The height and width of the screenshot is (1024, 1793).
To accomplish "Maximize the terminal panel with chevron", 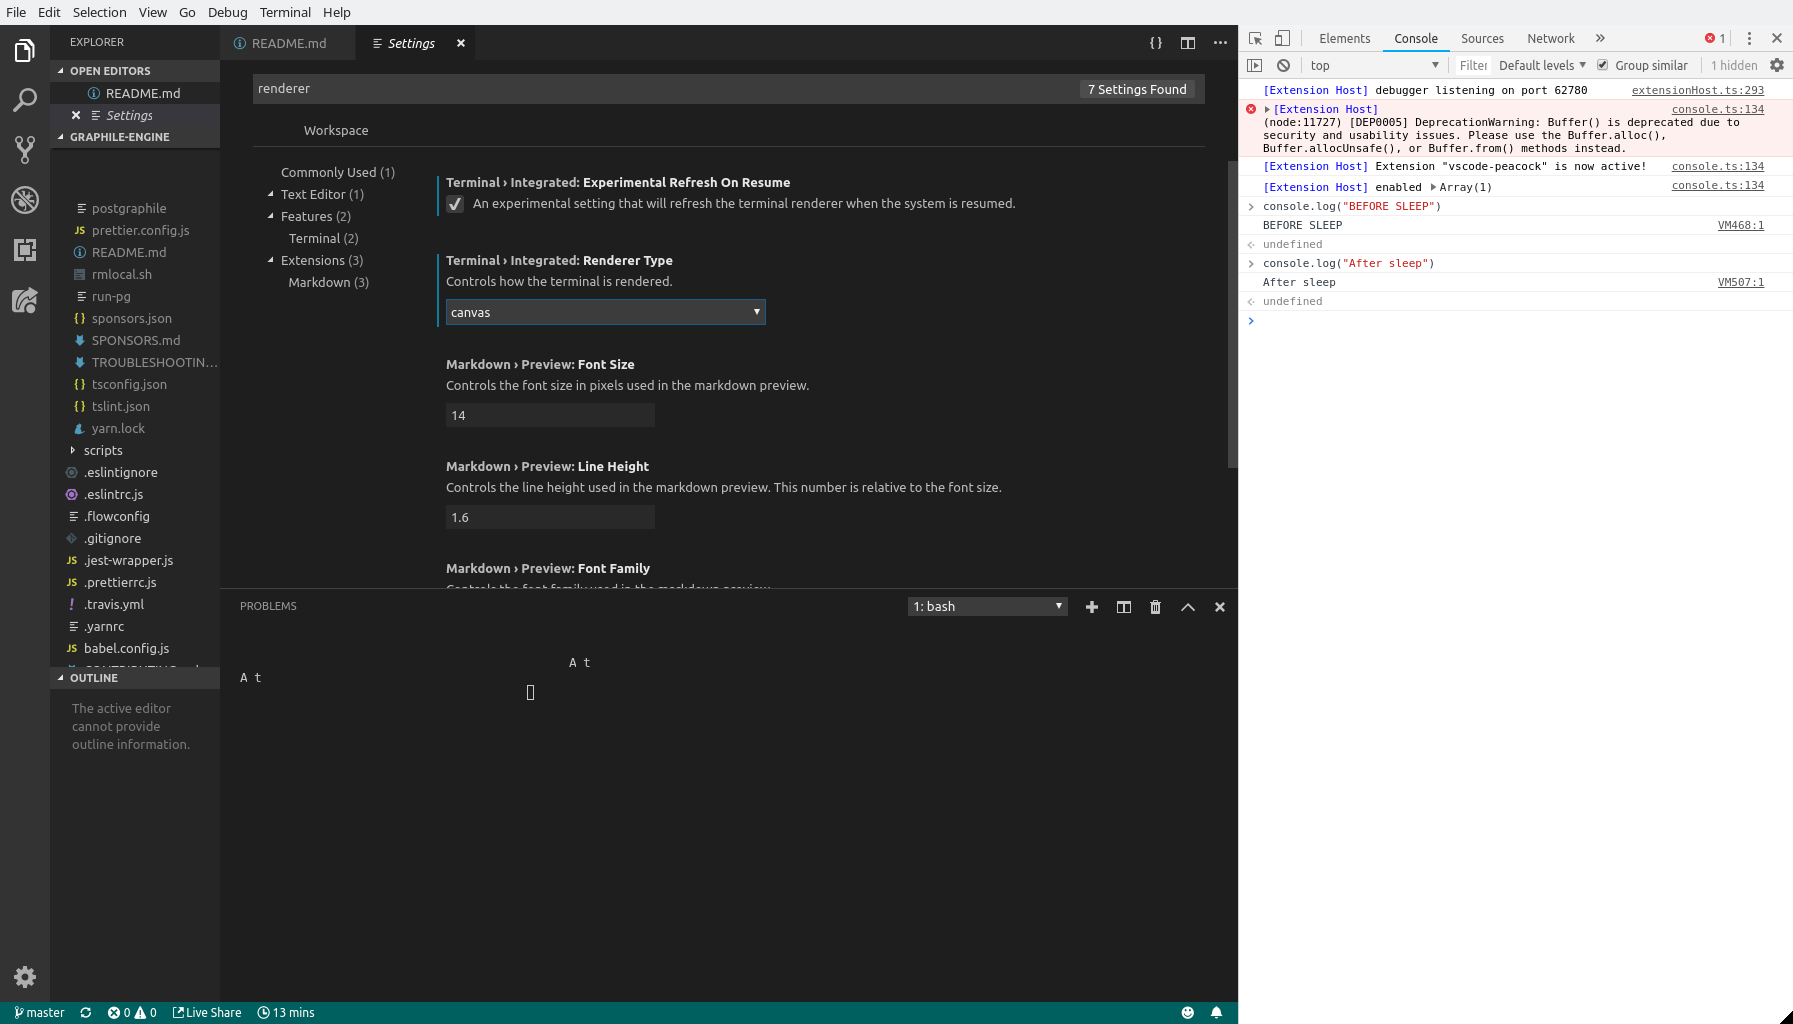I will click(x=1188, y=607).
